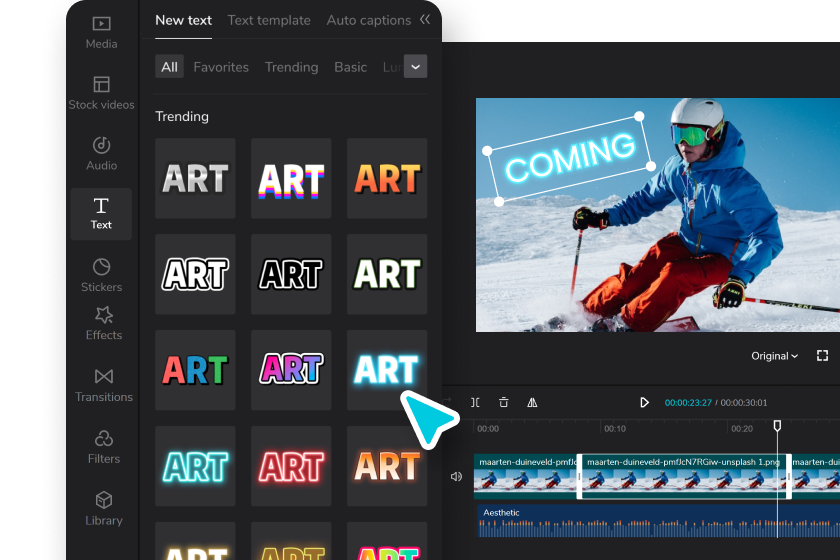The width and height of the screenshot is (840, 560).
Task: Open the Audio panel
Action: (101, 154)
